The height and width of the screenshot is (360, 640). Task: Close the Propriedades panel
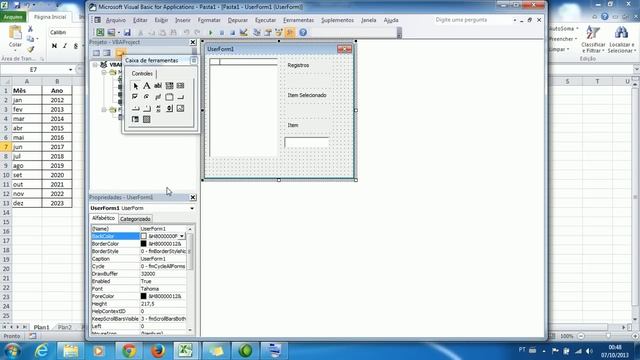[193, 198]
